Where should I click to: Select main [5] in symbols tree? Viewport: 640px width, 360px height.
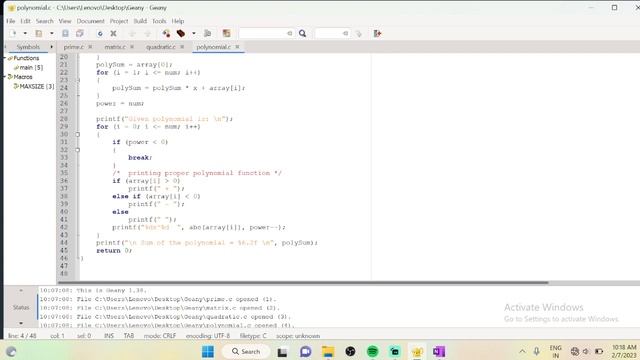click(31, 68)
